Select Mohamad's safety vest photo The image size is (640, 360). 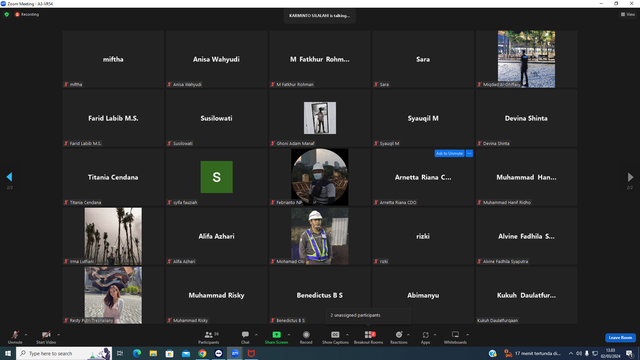point(320,236)
